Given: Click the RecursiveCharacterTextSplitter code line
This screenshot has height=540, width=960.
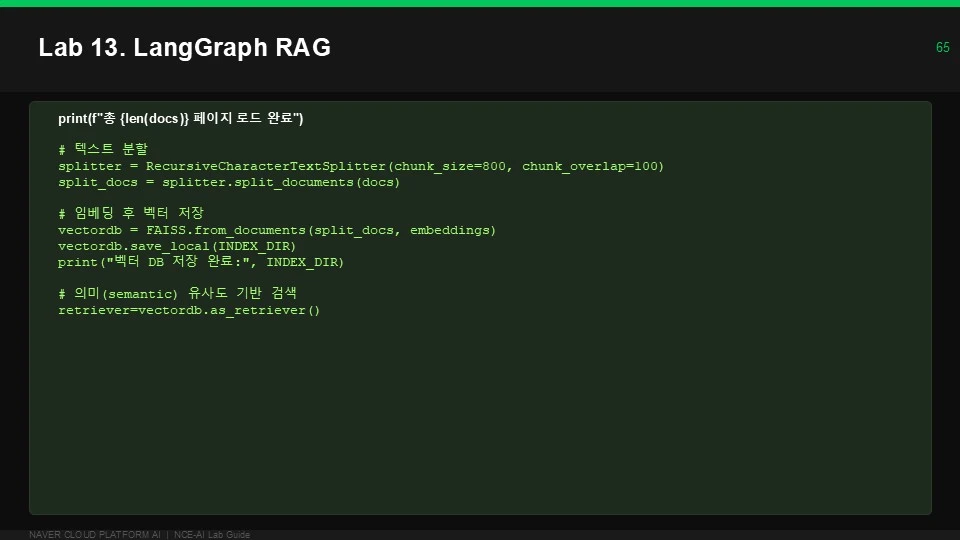Looking at the screenshot, I should (361, 166).
